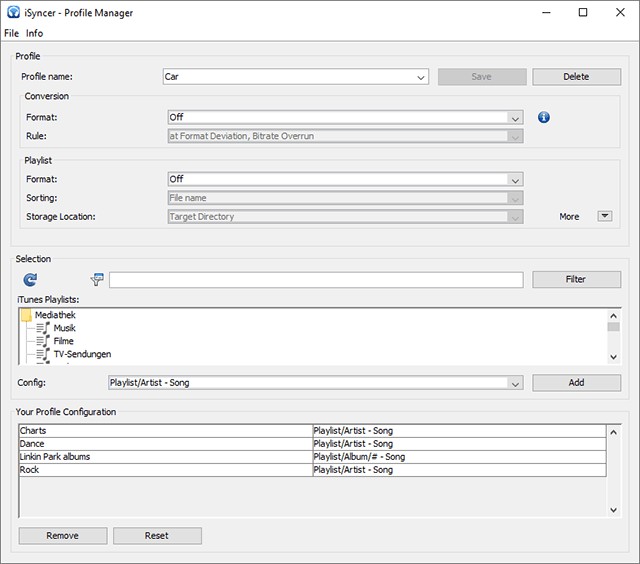Open the Conversion Format dropdown
The image size is (640, 564).
pos(515,118)
